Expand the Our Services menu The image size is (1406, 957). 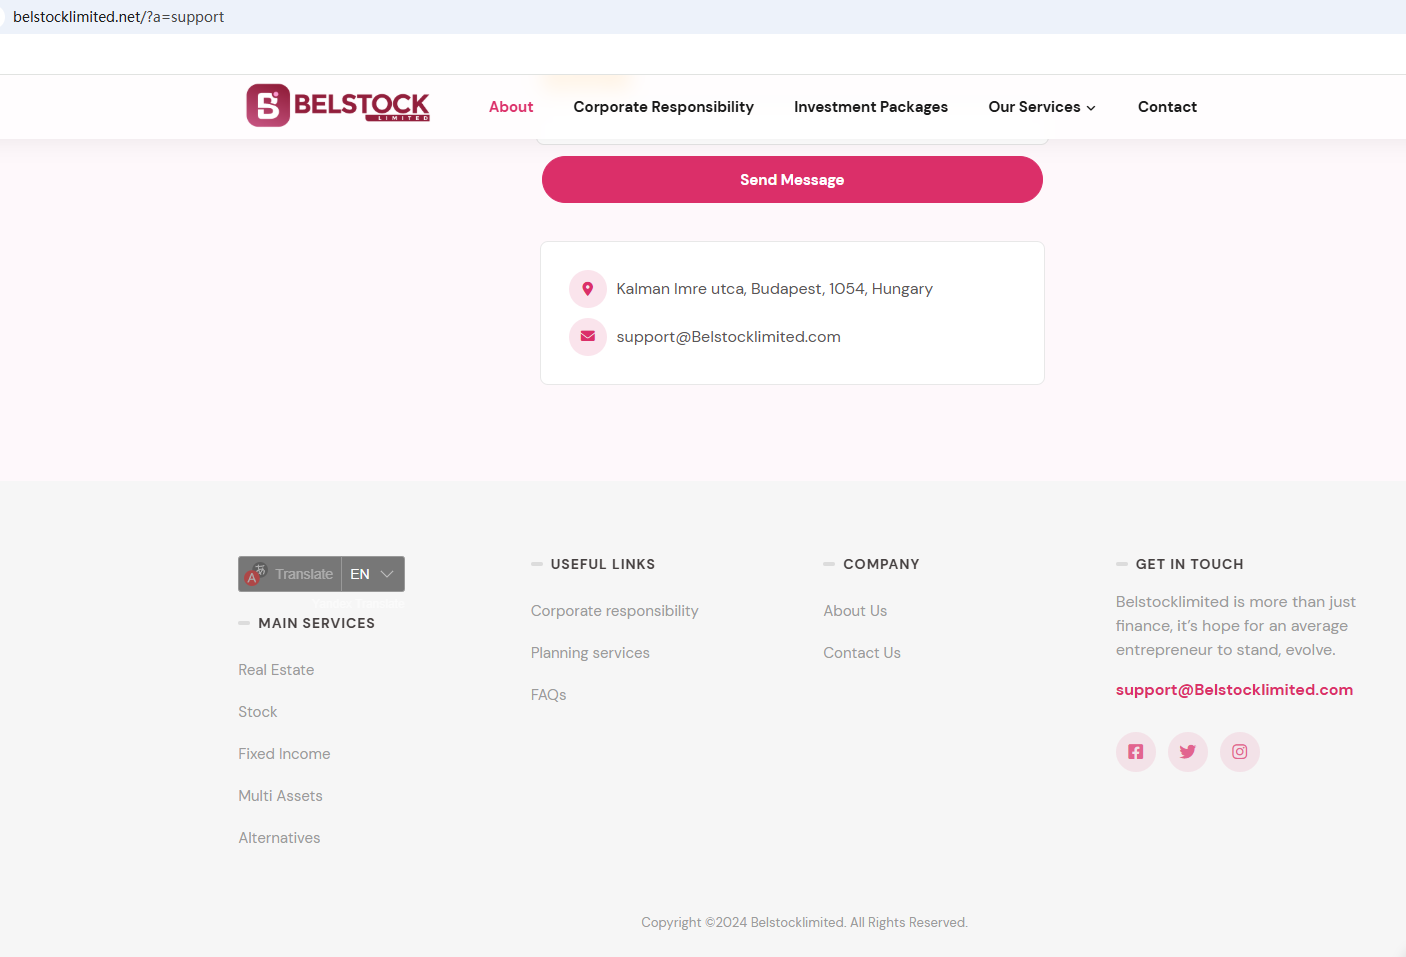click(x=1042, y=107)
